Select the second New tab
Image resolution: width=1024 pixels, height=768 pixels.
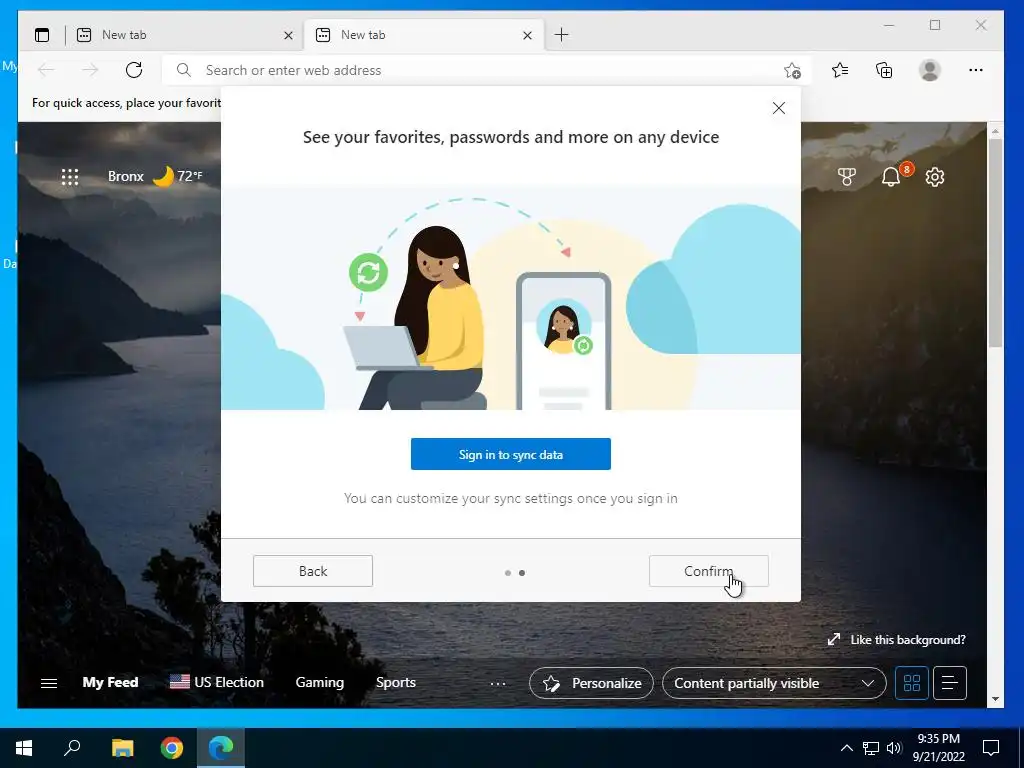424,35
